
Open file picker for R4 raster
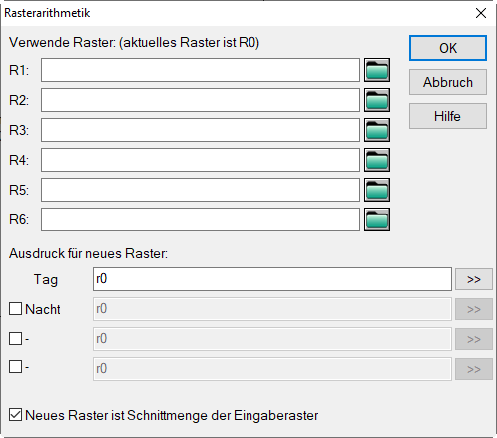[377, 160]
